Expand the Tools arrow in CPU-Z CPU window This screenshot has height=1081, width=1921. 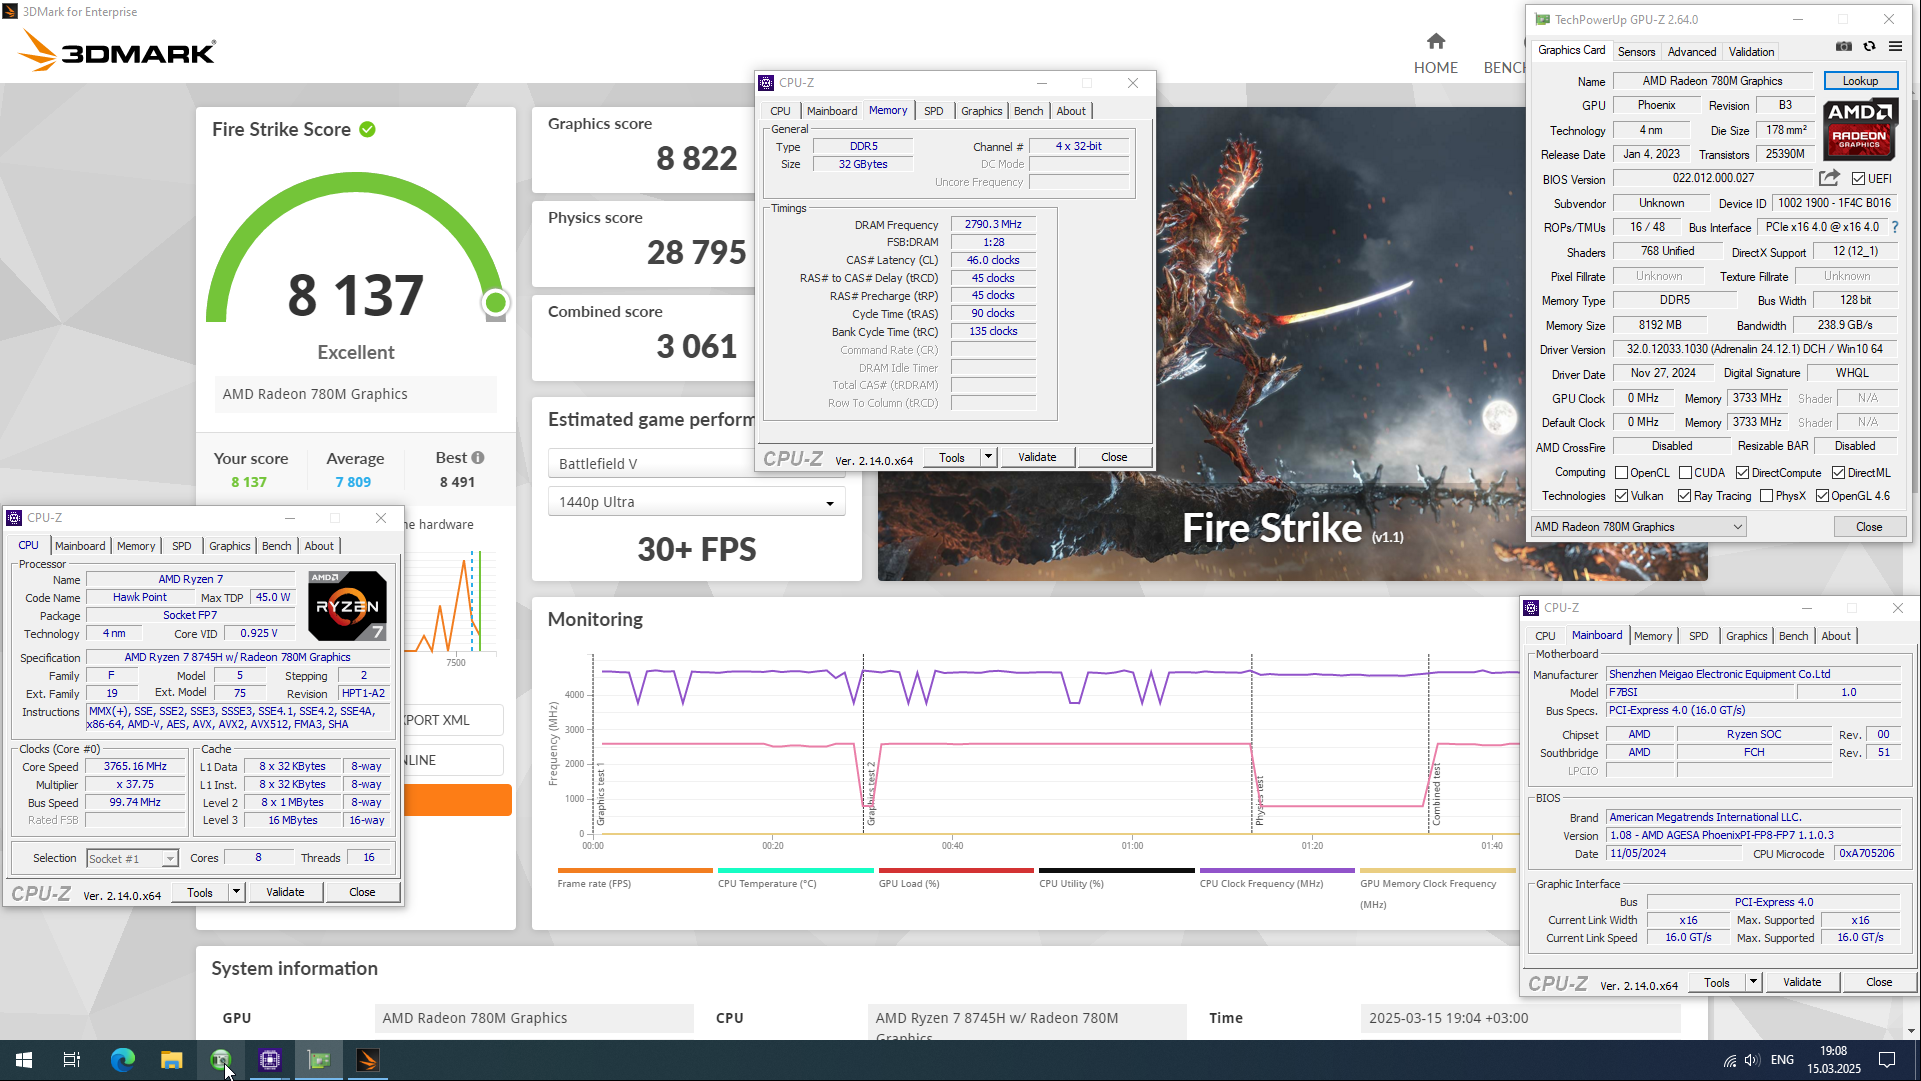(x=236, y=892)
